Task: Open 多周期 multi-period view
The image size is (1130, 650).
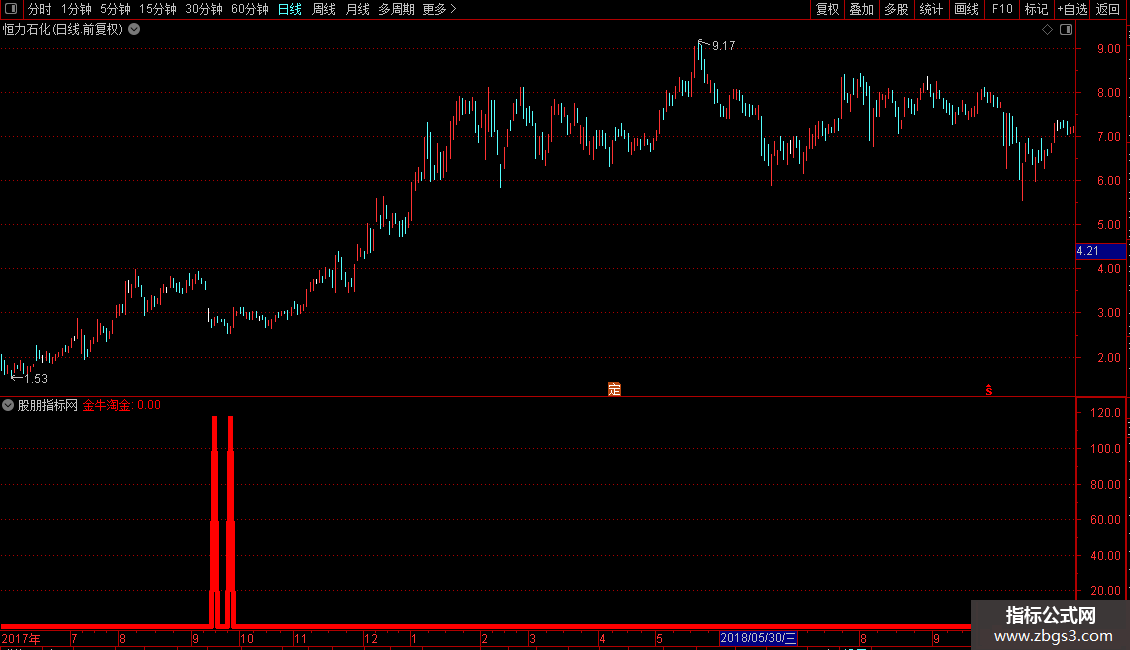Action: [396, 9]
